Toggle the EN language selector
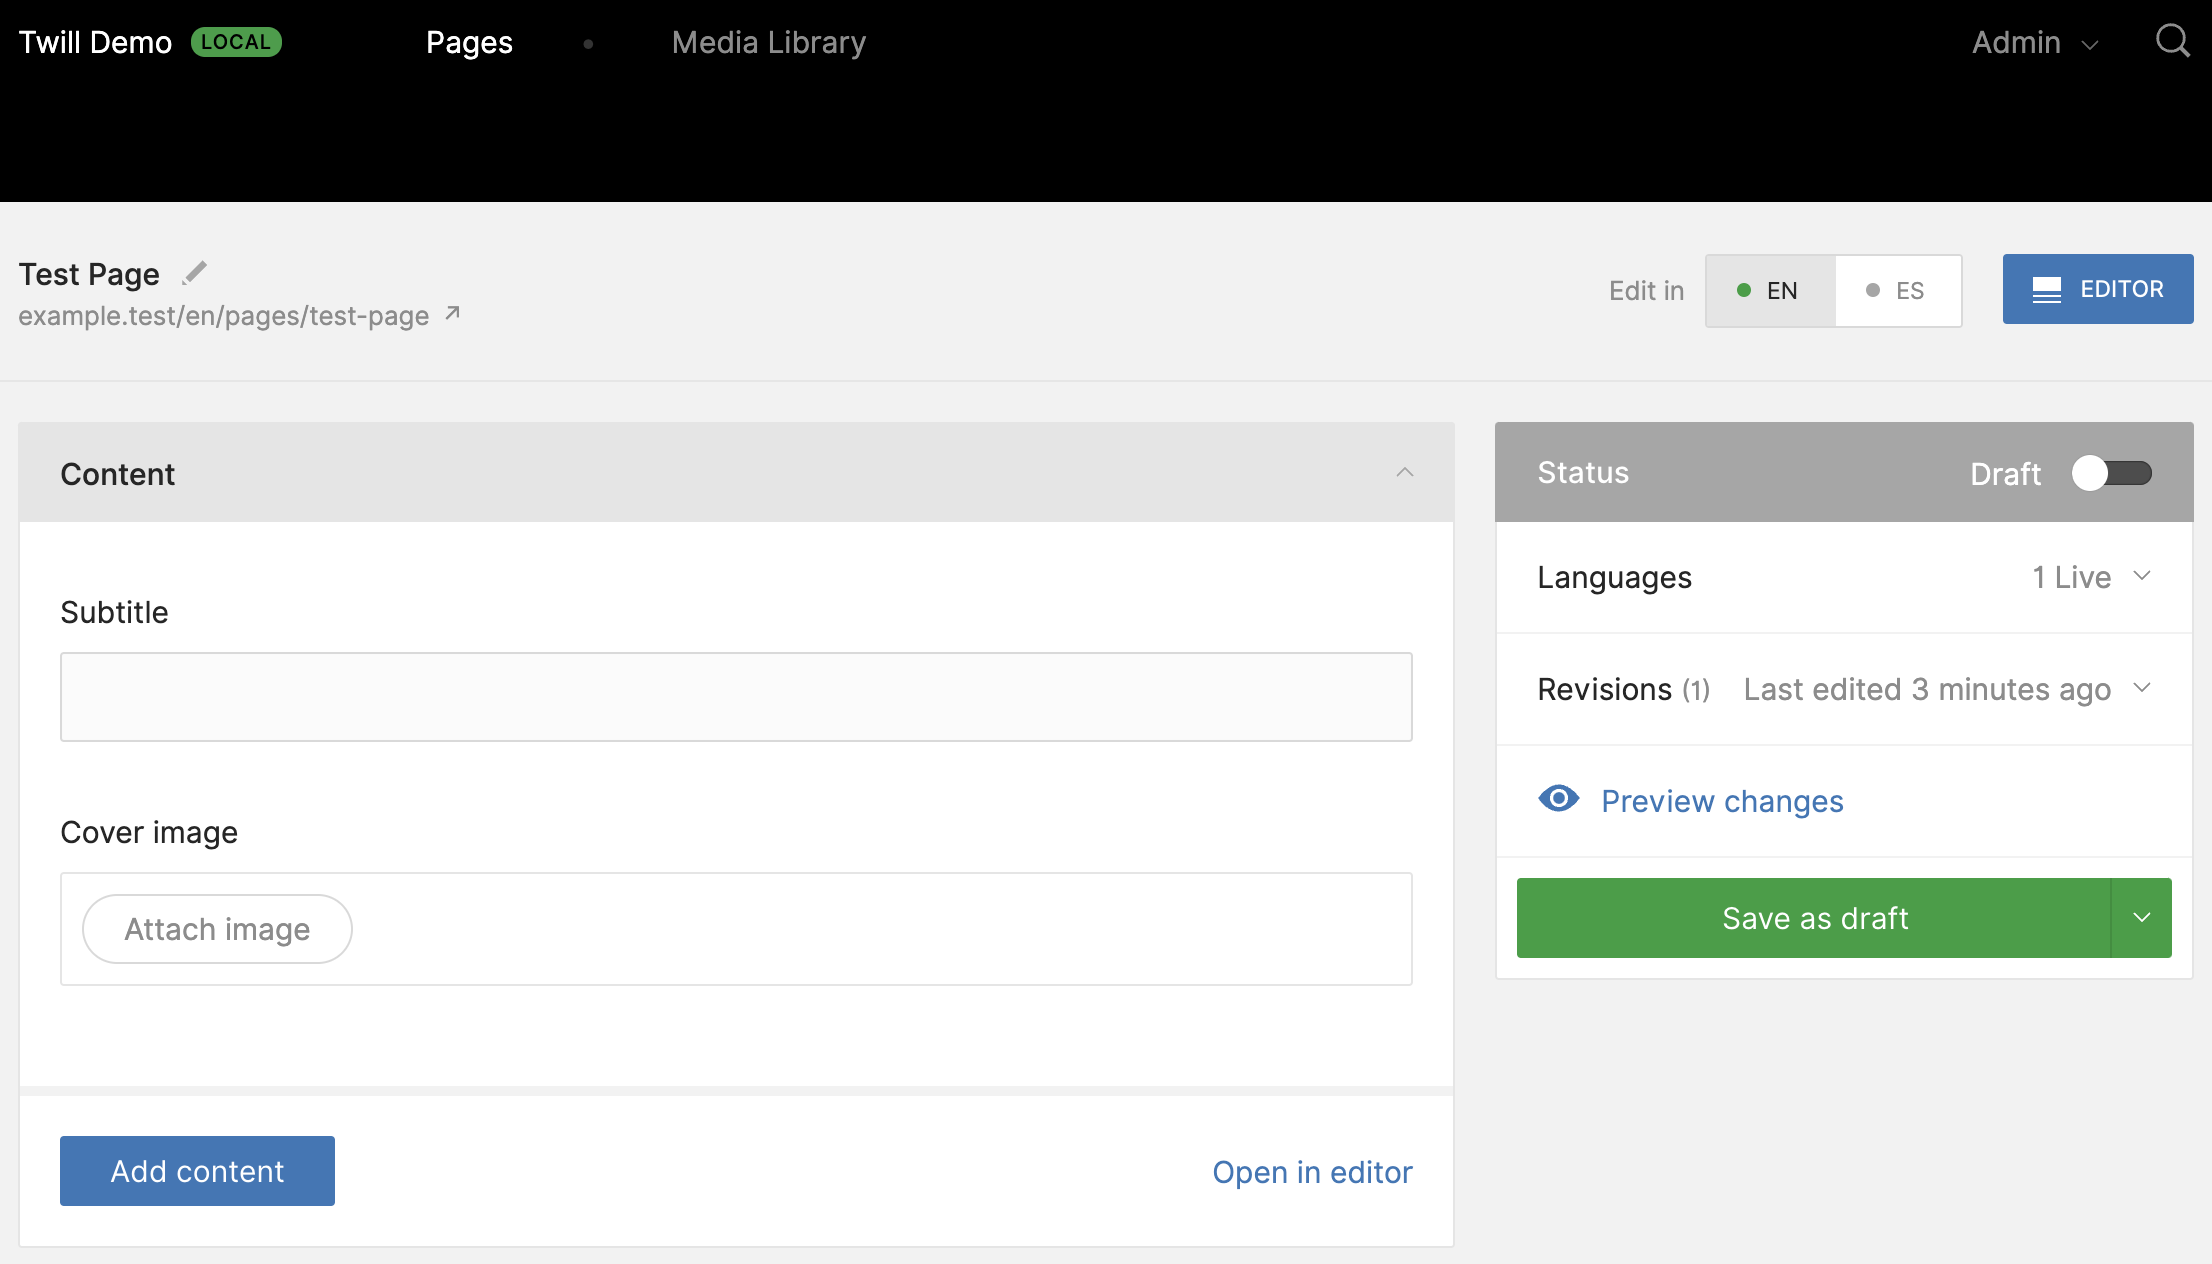2212x1264 pixels. (x=1767, y=289)
